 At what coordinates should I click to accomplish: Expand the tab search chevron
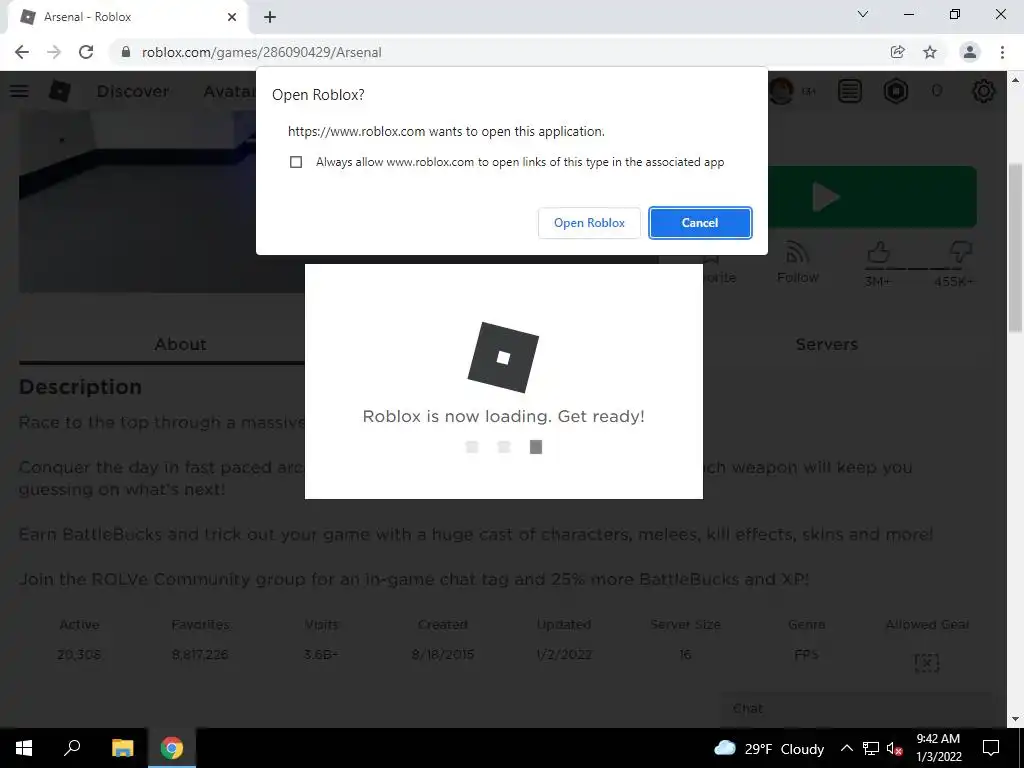(x=863, y=14)
